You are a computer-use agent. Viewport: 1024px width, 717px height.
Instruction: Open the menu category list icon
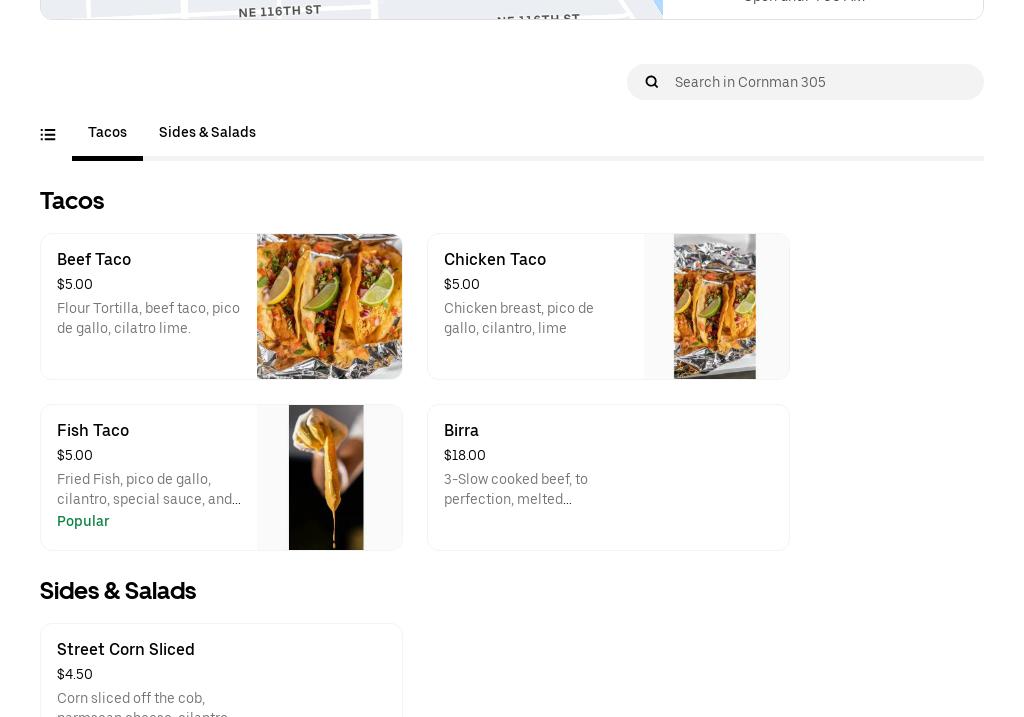[48, 134]
